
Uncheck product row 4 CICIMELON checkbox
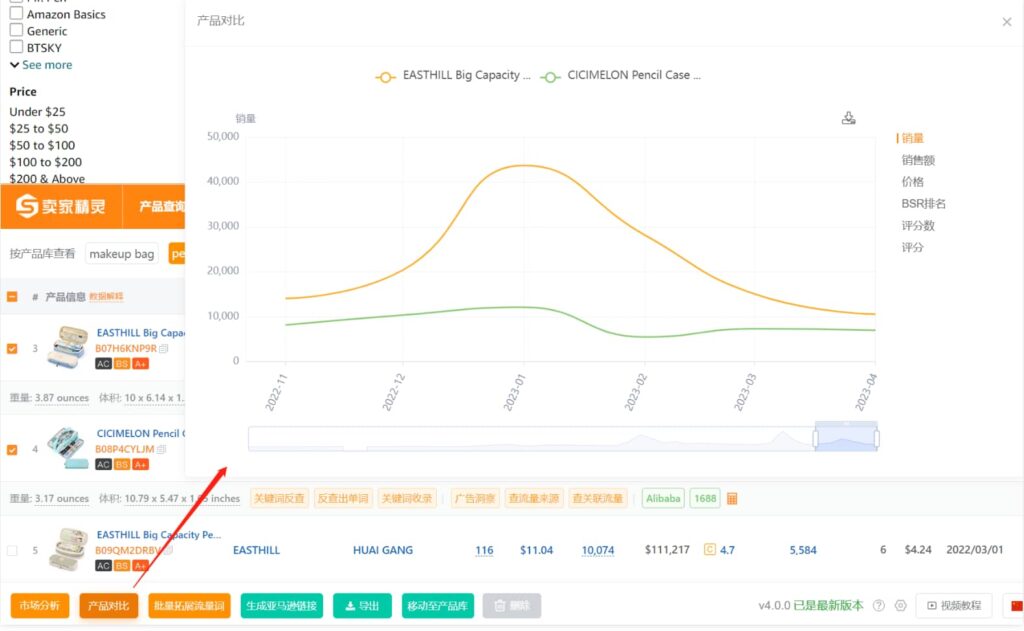click(12, 449)
